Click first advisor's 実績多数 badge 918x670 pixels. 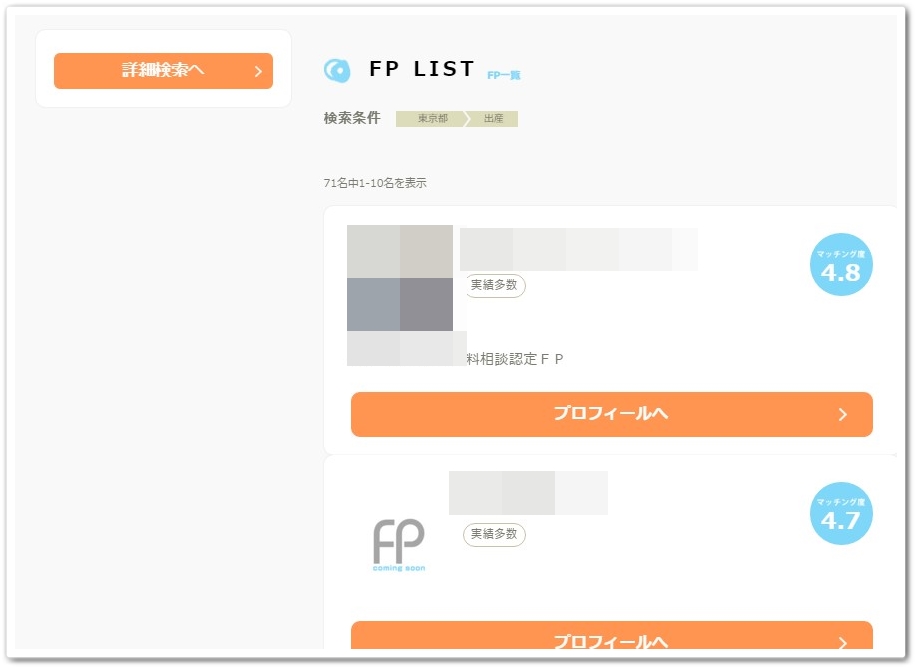495,285
